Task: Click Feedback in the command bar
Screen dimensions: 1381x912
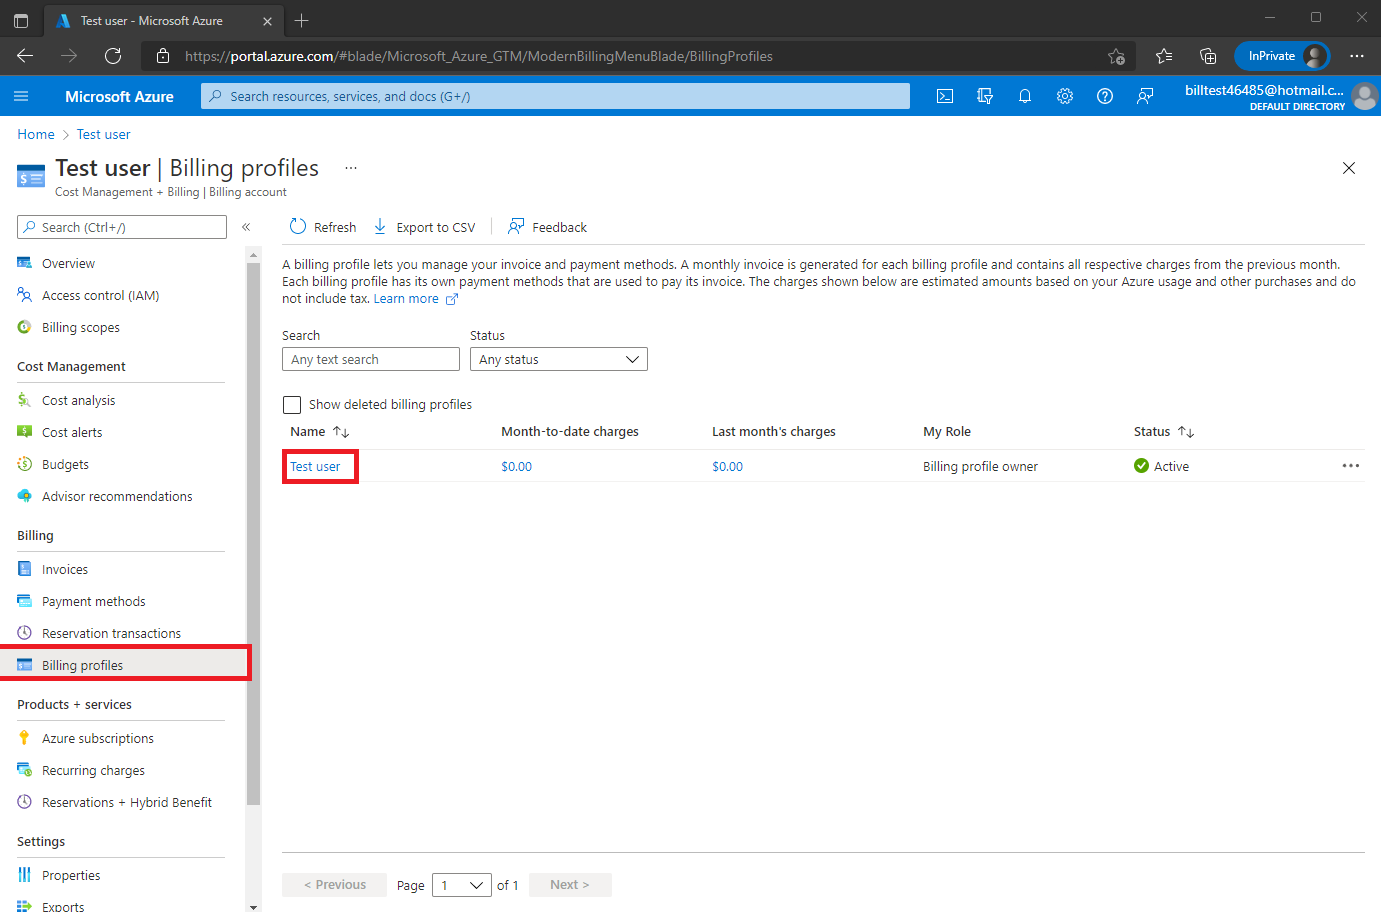Action: point(547,227)
